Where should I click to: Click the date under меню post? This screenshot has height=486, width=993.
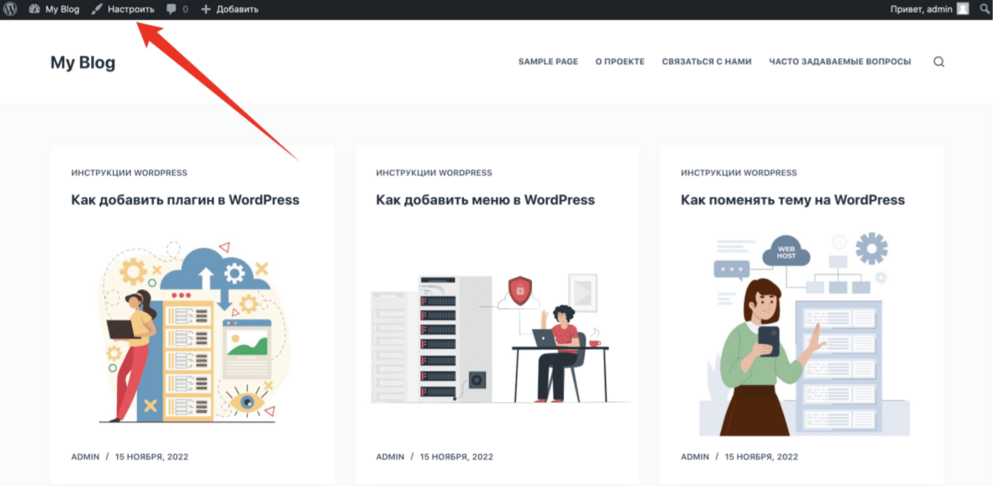pyautogui.click(x=457, y=457)
